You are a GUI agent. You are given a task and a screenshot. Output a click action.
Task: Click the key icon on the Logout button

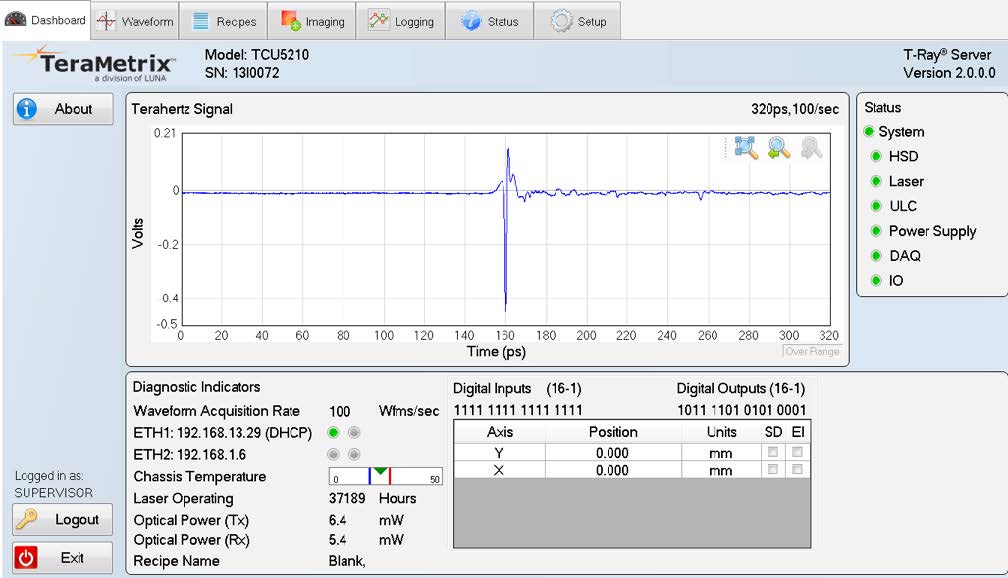tap(26, 519)
